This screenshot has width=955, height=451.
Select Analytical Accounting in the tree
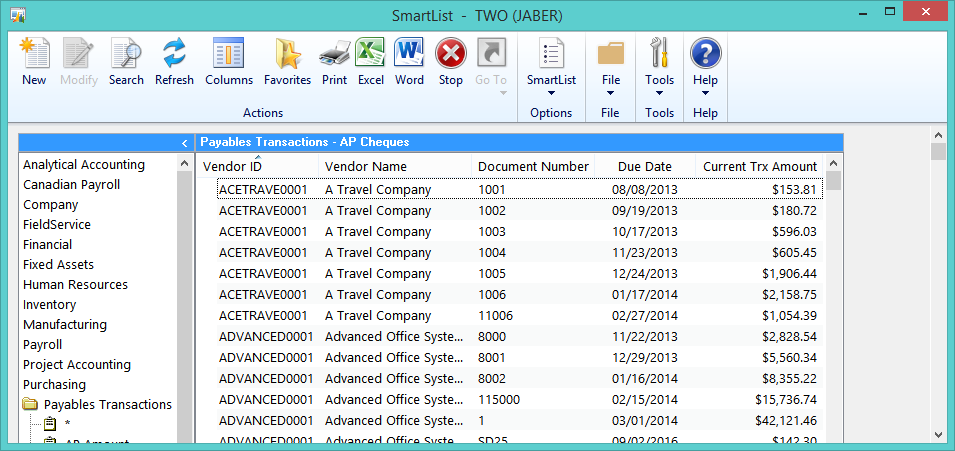pyautogui.click(x=84, y=165)
